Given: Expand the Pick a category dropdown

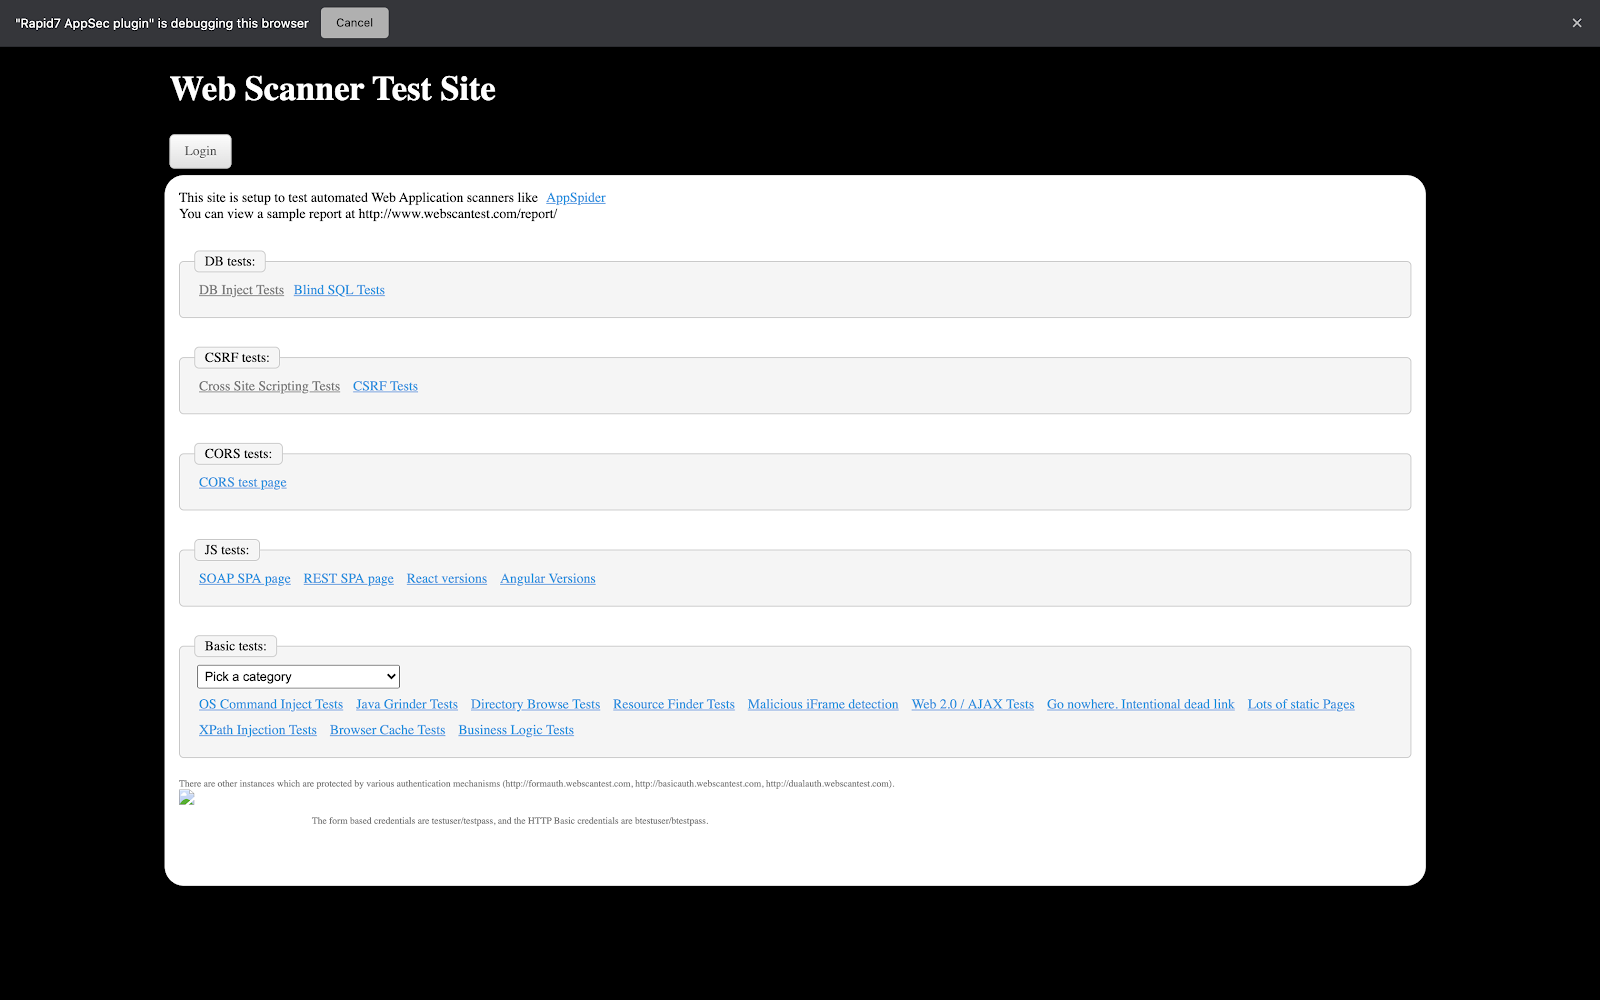Looking at the screenshot, I should pos(298,677).
